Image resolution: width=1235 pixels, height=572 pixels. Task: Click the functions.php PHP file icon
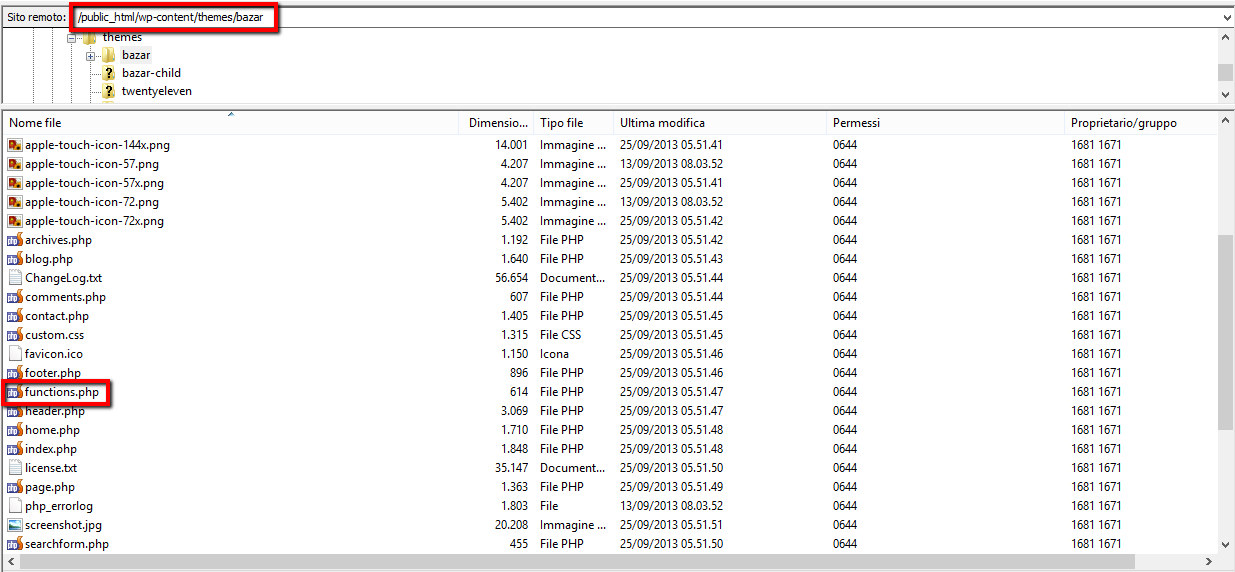(x=14, y=392)
